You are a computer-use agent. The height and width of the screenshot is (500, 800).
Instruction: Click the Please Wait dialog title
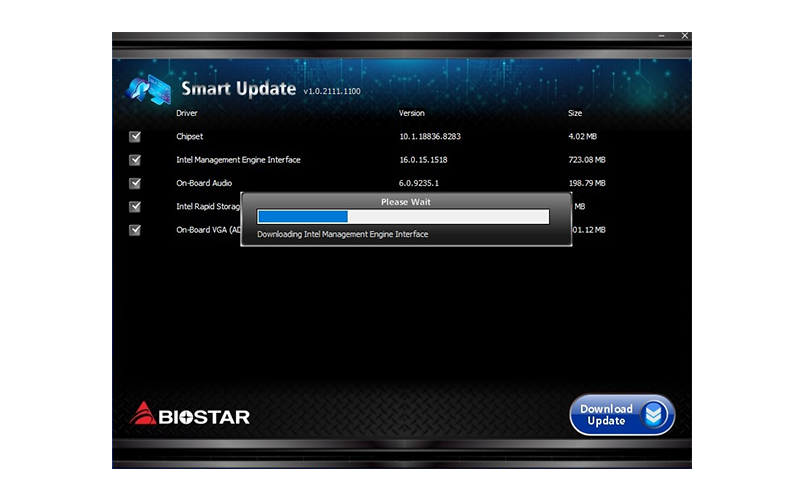click(x=406, y=202)
